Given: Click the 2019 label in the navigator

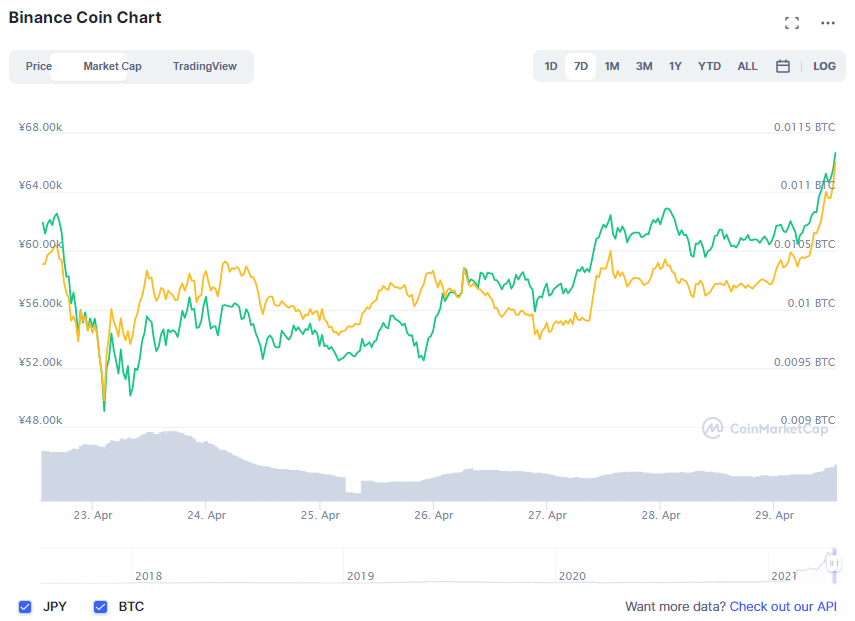Looking at the screenshot, I should pos(360,576).
